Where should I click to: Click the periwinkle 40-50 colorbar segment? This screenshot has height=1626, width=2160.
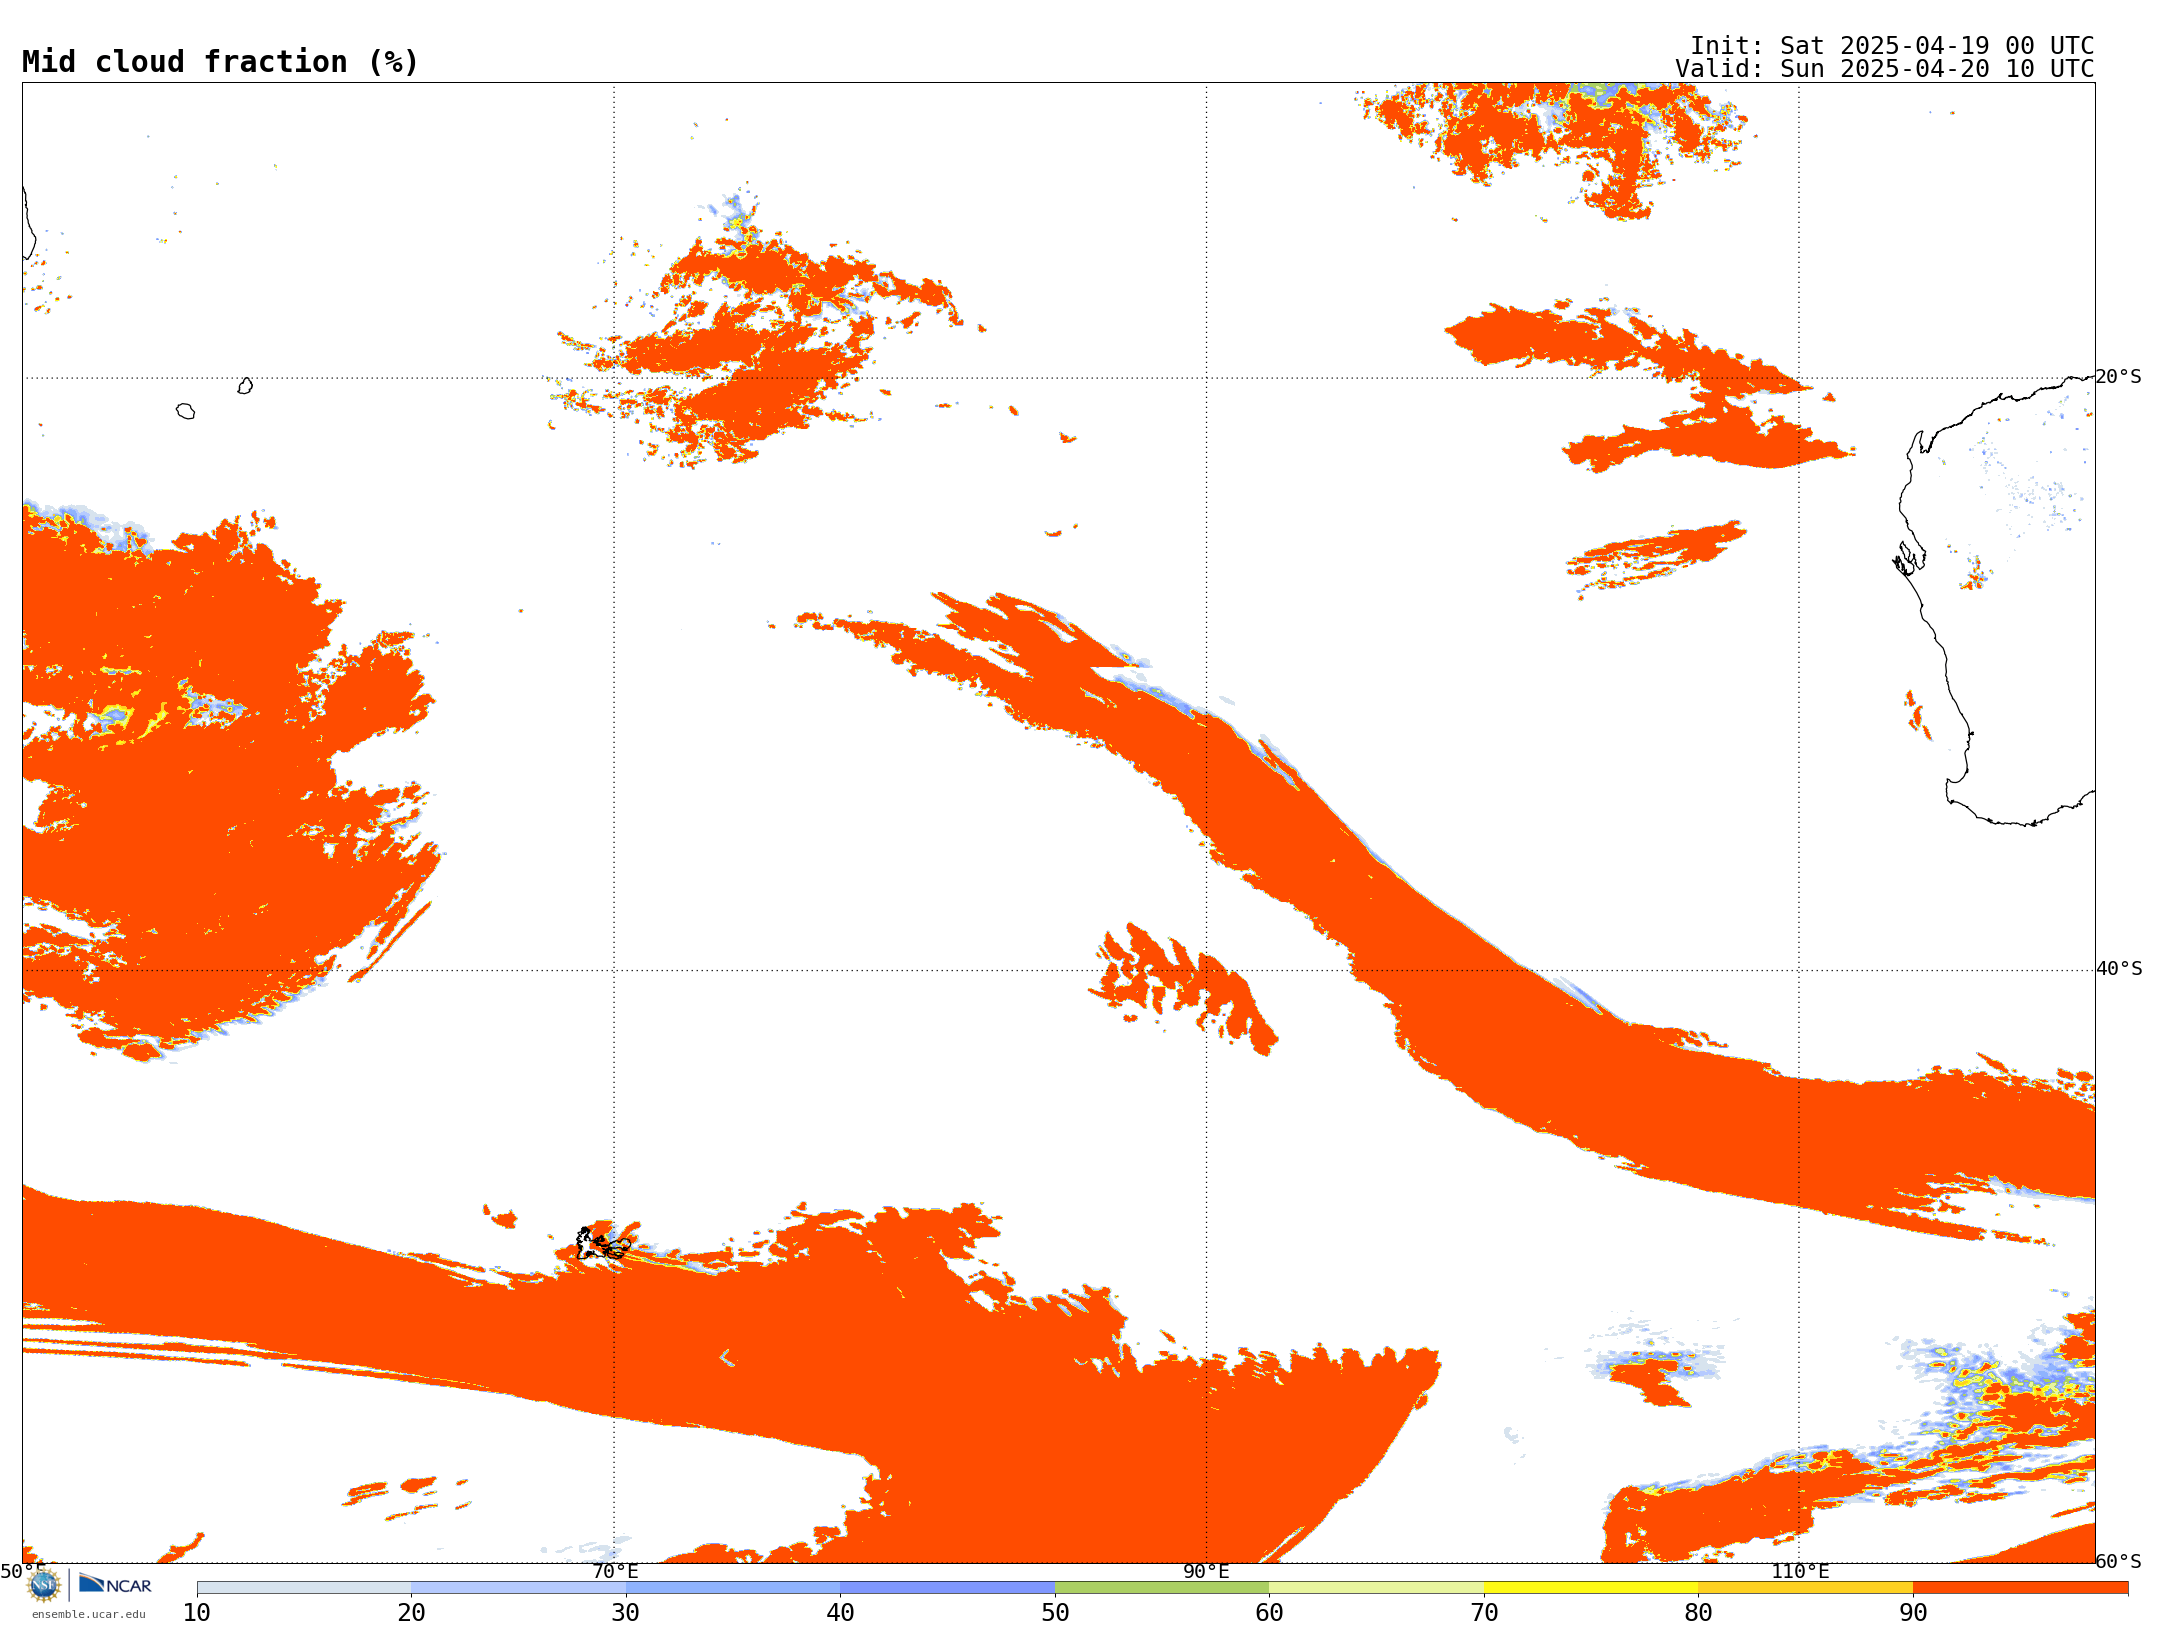click(947, 1588)
